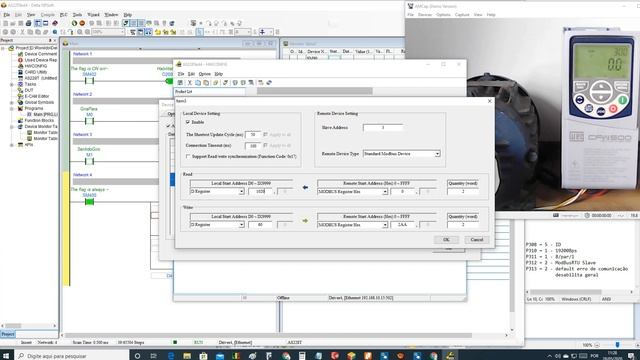Click the first icon in HWCONFIG toolbar
The height and width of the screenshot is (360, 640).
180,82
